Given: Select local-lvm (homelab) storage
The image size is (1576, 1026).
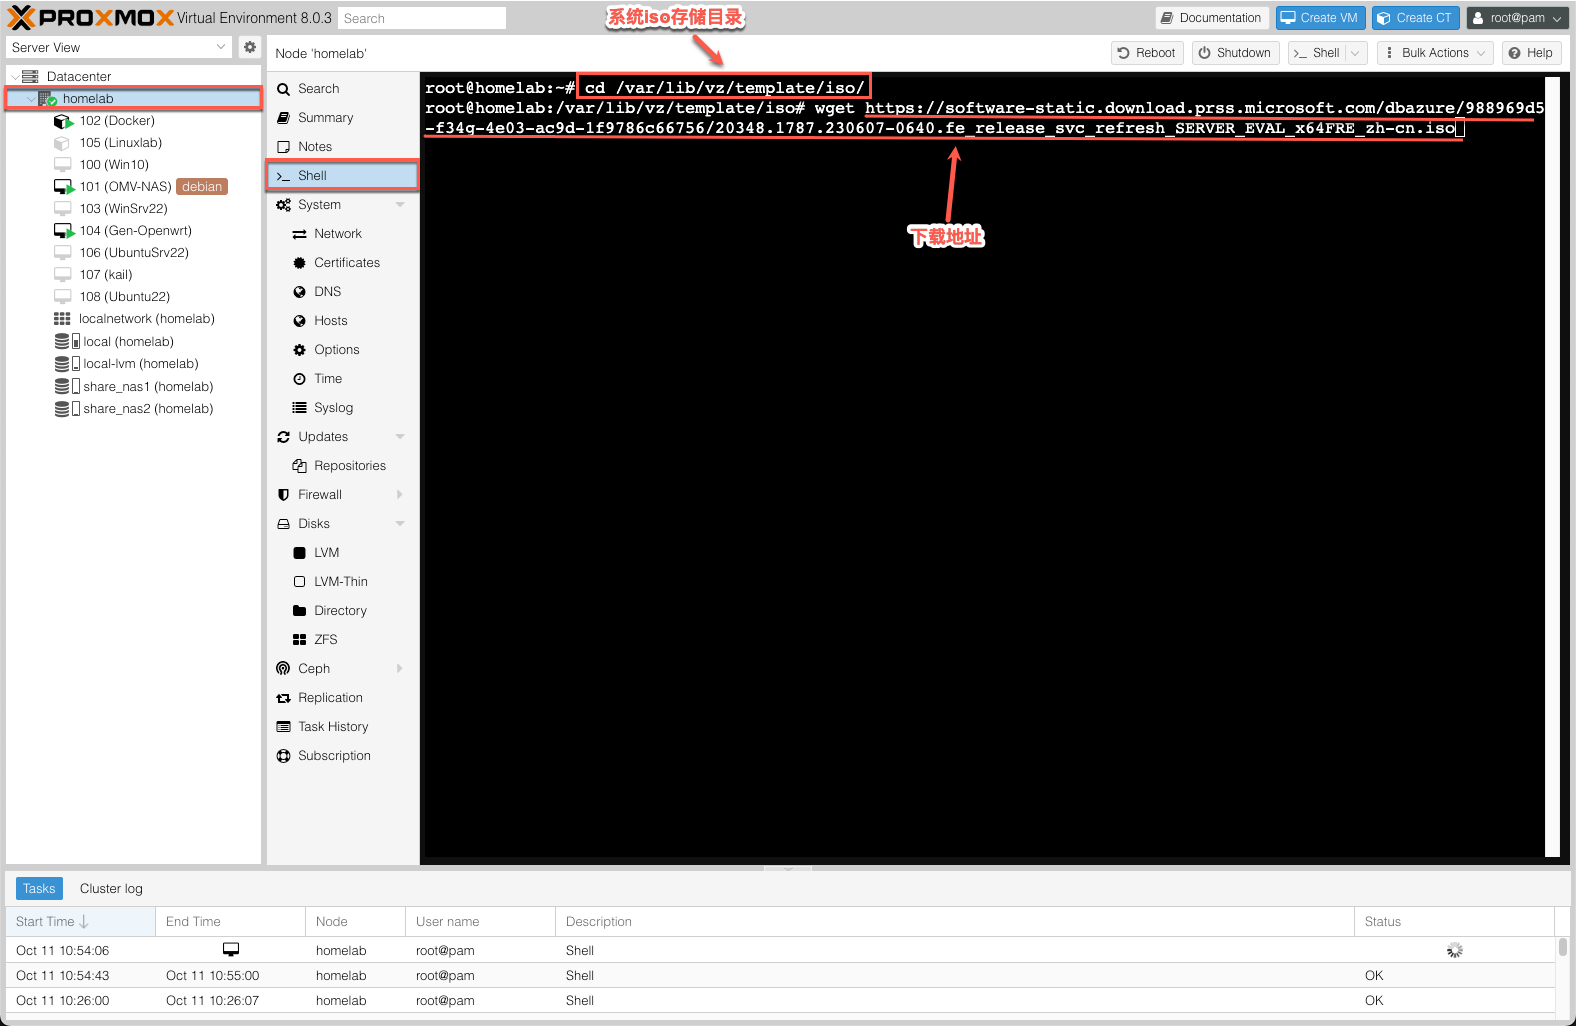Looking at the screenshot, I should [x=141, y=364].
